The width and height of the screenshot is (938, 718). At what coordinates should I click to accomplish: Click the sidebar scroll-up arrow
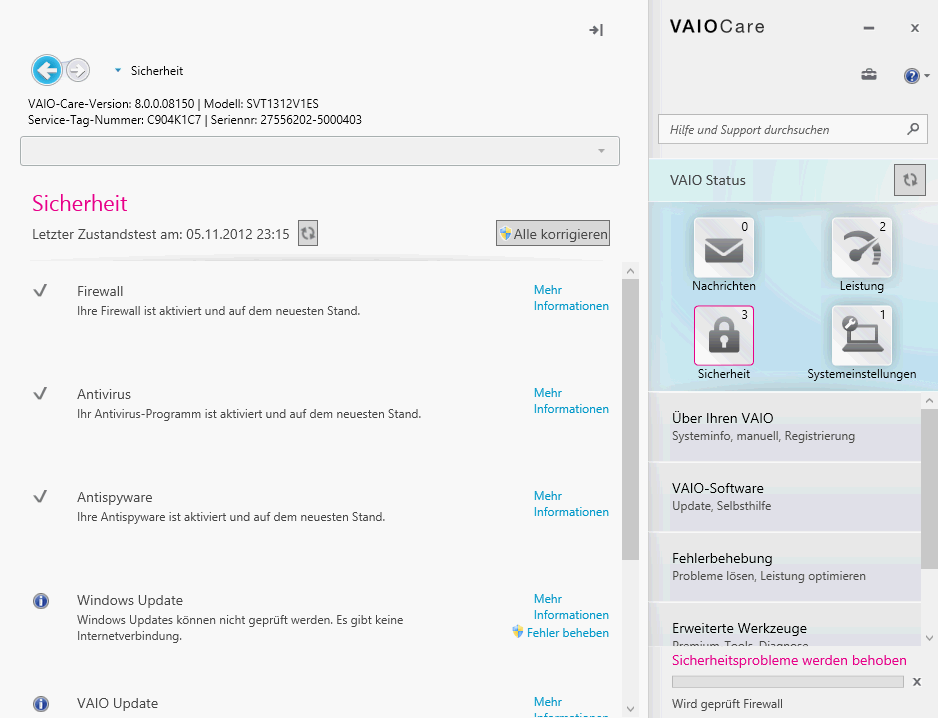[929, 401]
